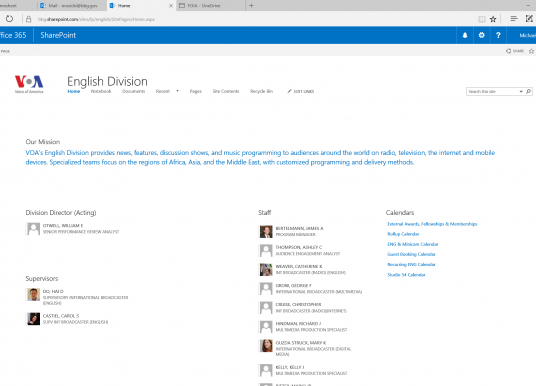
Task: Open Notebook in site navigation
Action: click(x=101, y=91)
